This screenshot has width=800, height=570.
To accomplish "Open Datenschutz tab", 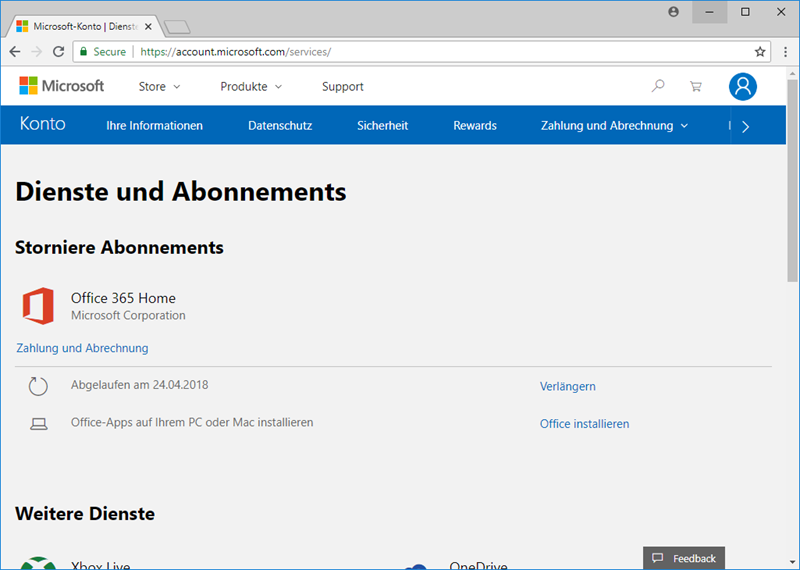I will 280,126.
